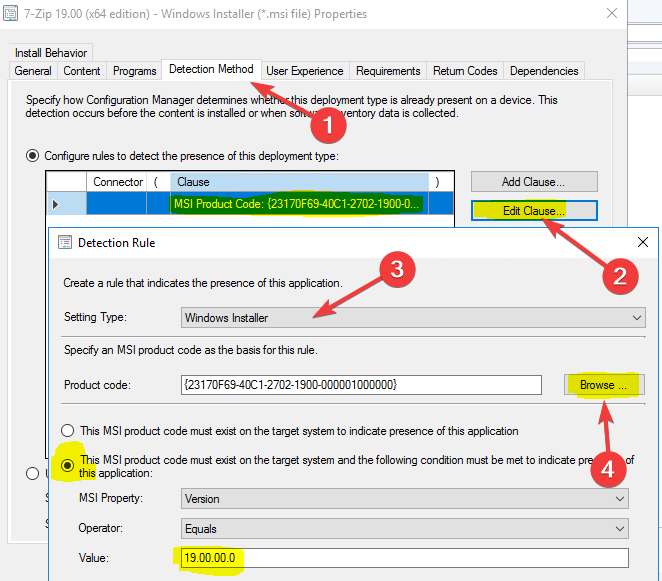
Task: Select 'product code must exist' only radio option
Action: [68, 431]
